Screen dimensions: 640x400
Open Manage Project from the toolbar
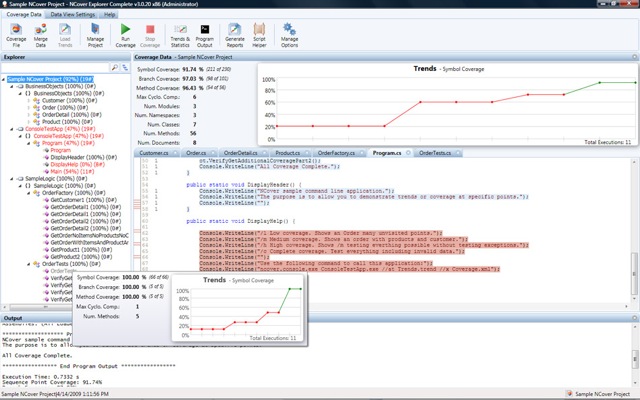[x=95, y=34]
